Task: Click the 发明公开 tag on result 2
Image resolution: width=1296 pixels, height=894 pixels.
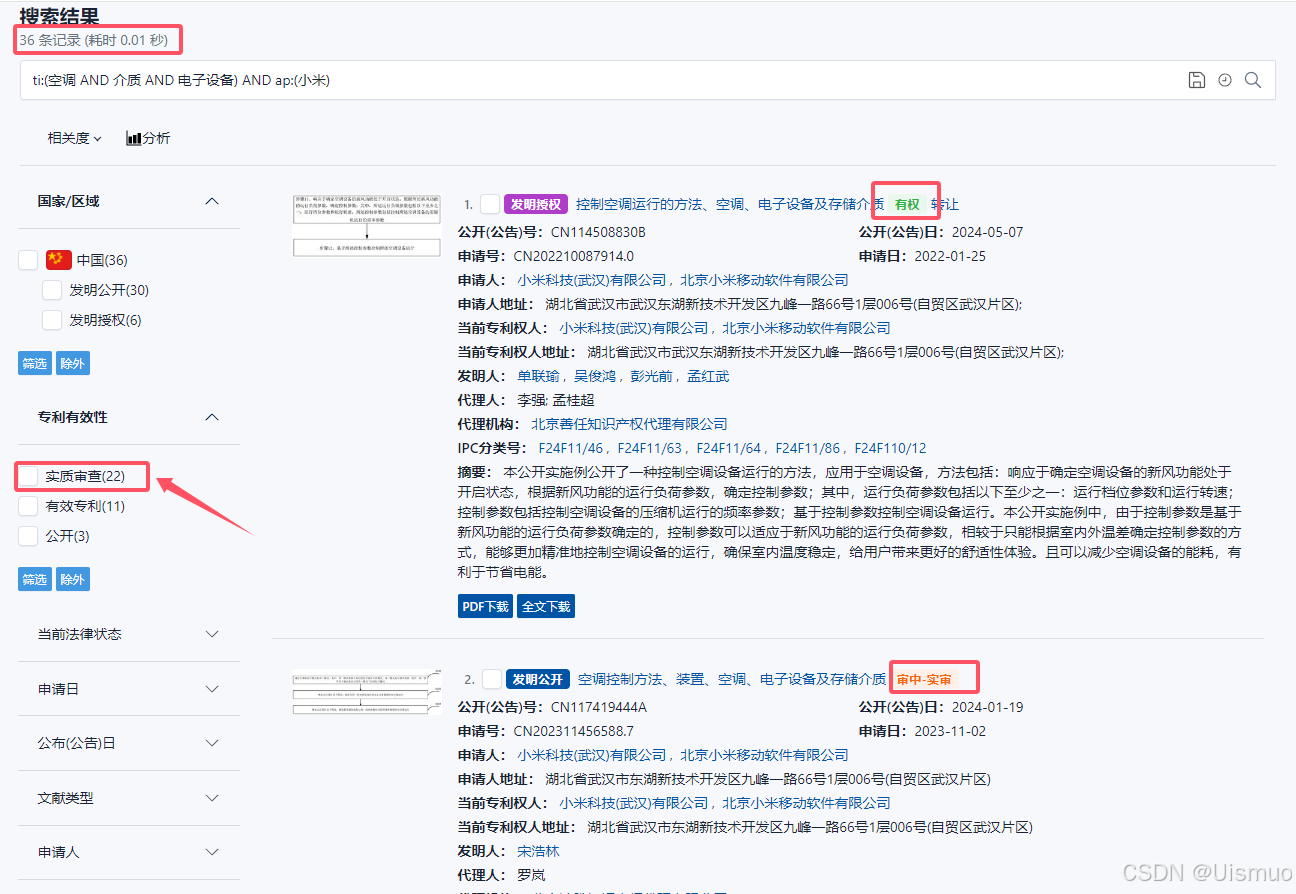Action: (x=538, y=679)
